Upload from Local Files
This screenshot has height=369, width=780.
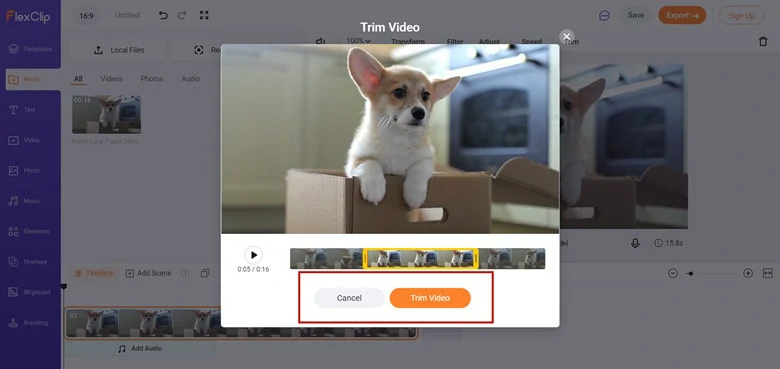(119, 50)
